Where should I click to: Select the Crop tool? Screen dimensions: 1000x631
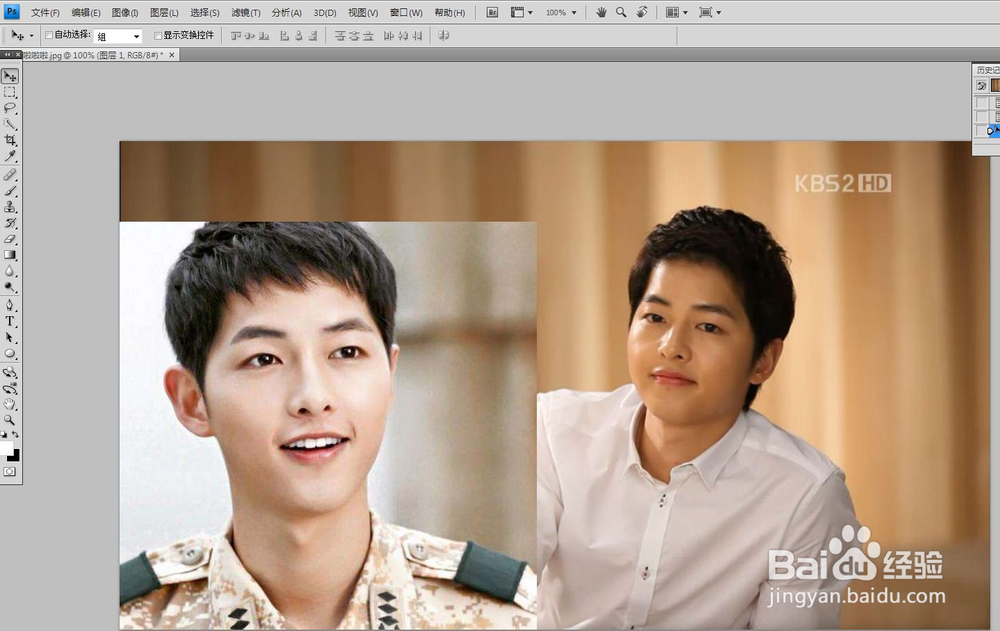(x=10, y=140)
